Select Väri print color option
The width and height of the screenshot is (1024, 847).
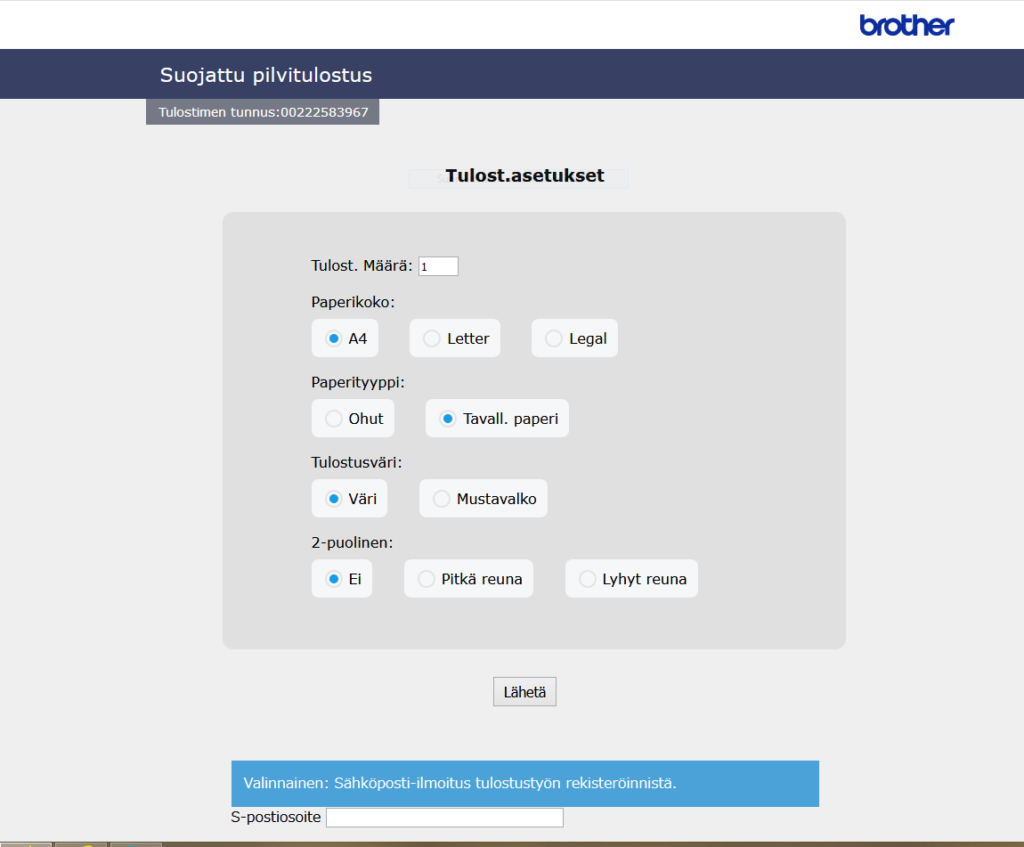(335, 499)
